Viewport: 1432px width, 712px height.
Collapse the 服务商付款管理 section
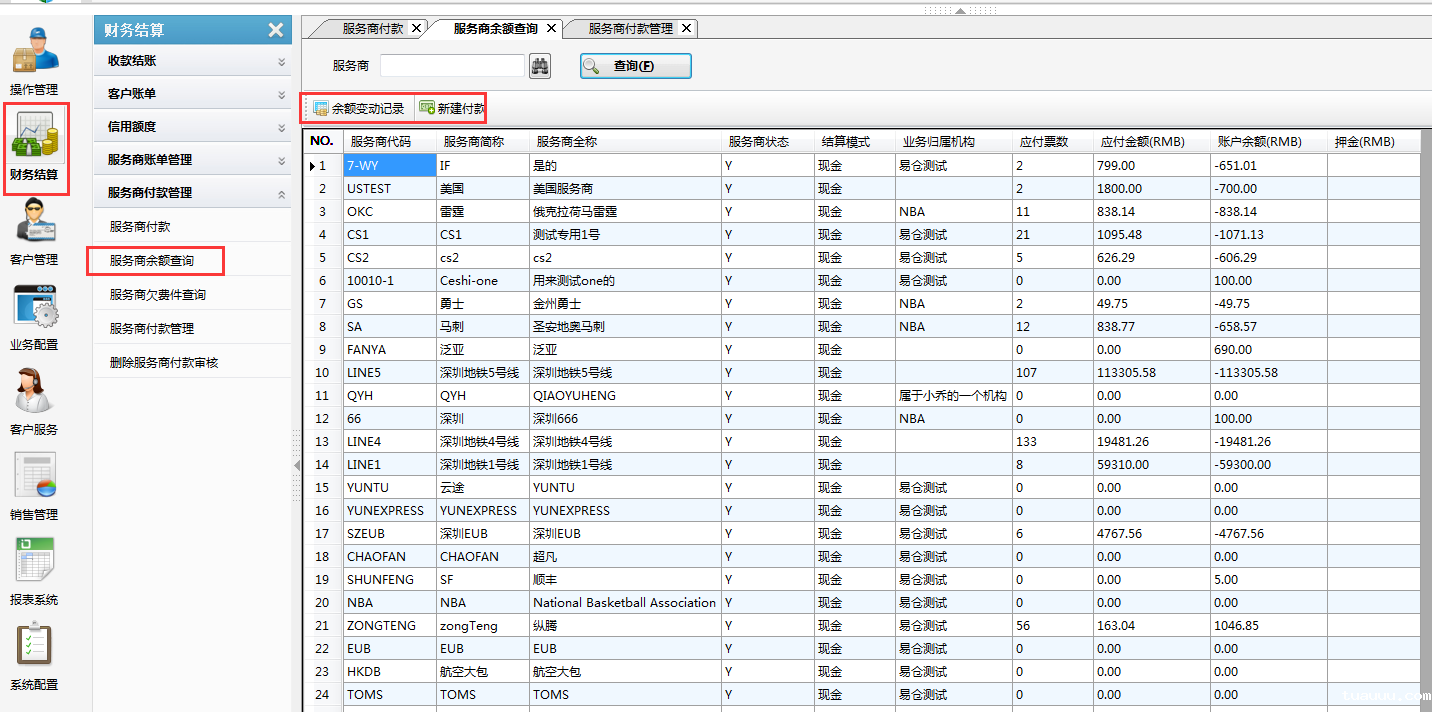(x=192, y=192)
